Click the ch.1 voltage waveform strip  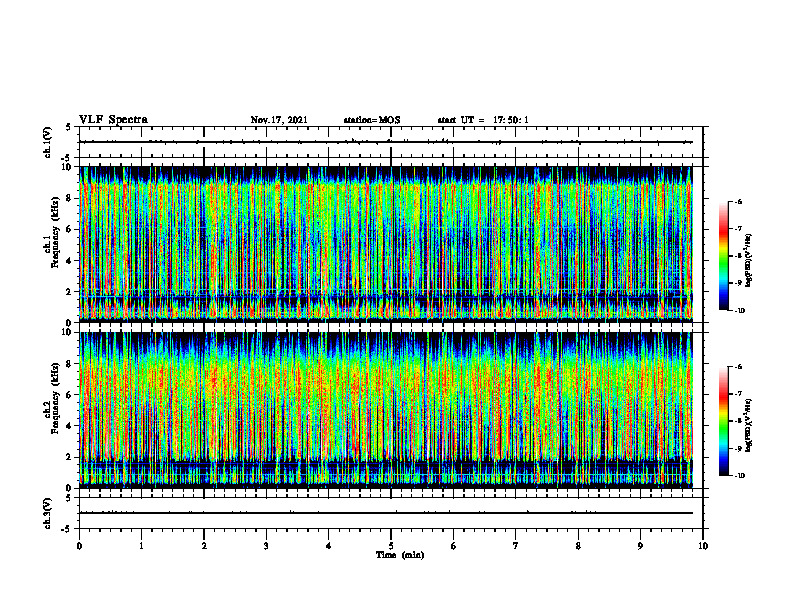coord(391,142)
